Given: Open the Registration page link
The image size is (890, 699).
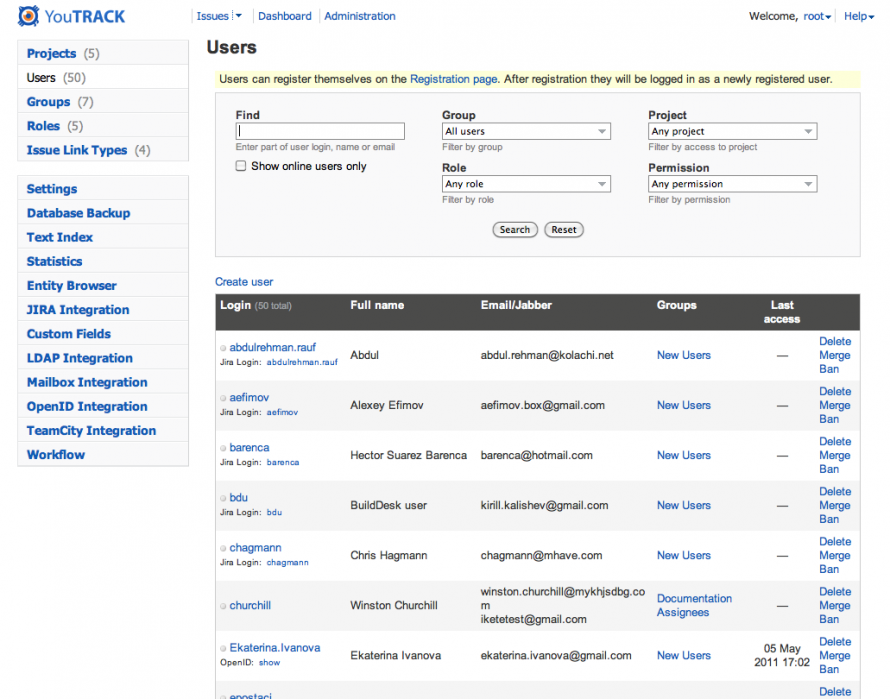Looking at the screenshot, I should coord(453,78).
